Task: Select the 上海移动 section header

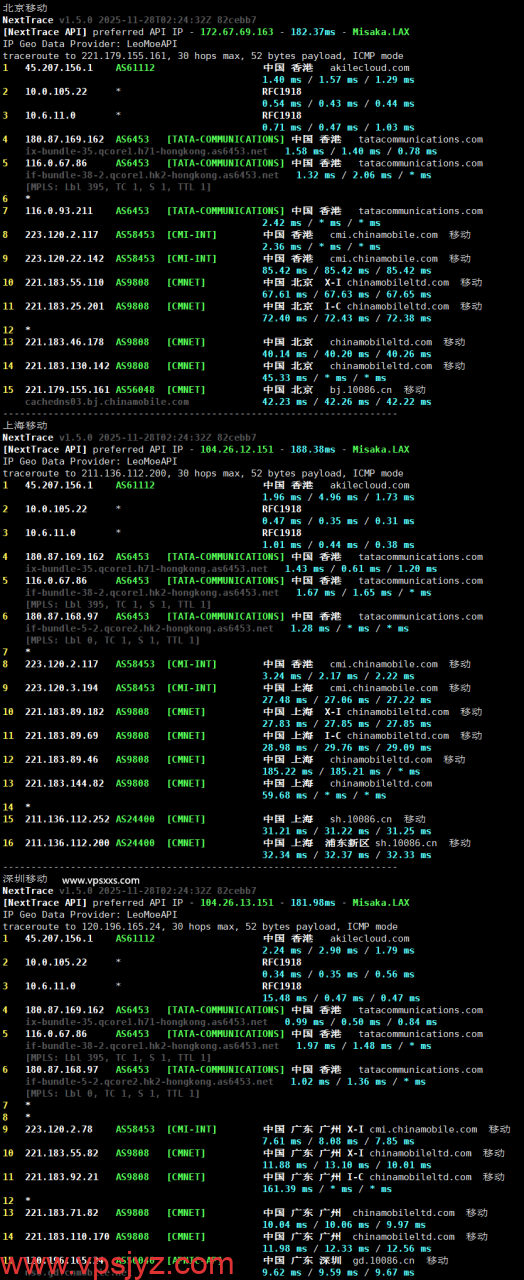Action: pyautogui.click(x=25, y=425)
